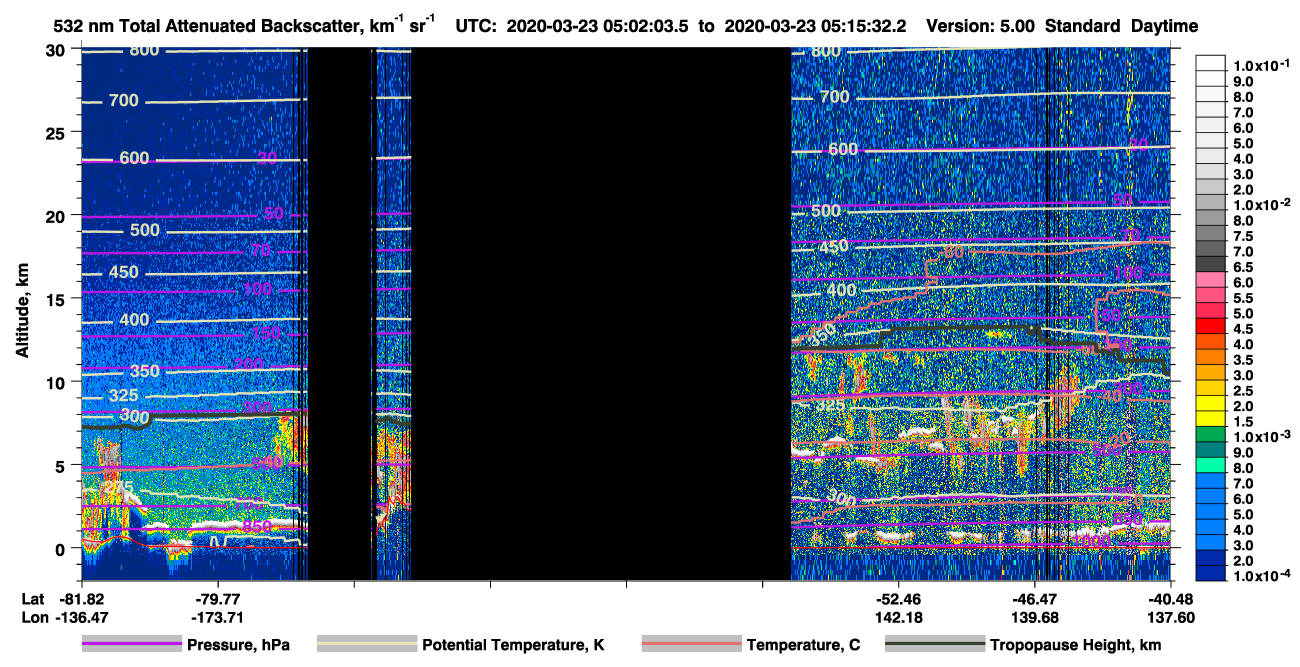This screenshot has height=667, width=1300.
Task: Select the latitude value '-40.48'
Action: tap(1171, 599)
